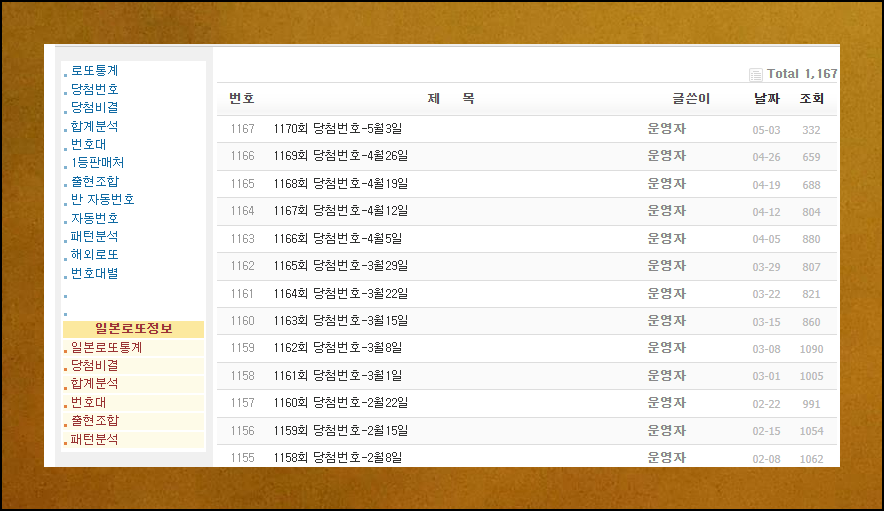
Task: Click post number 1163
Action: [242, 239]
